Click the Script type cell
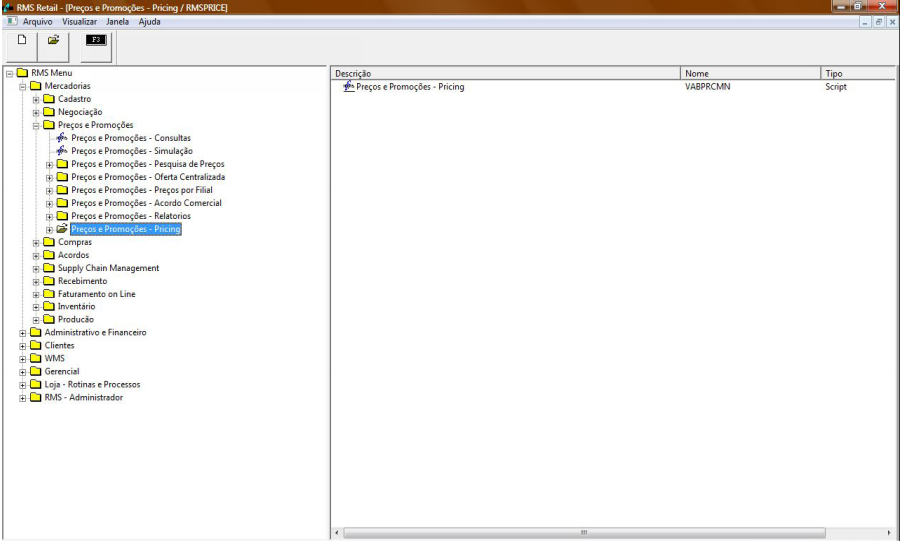This screenshot has height=541, width=900. tap(836, 87)
